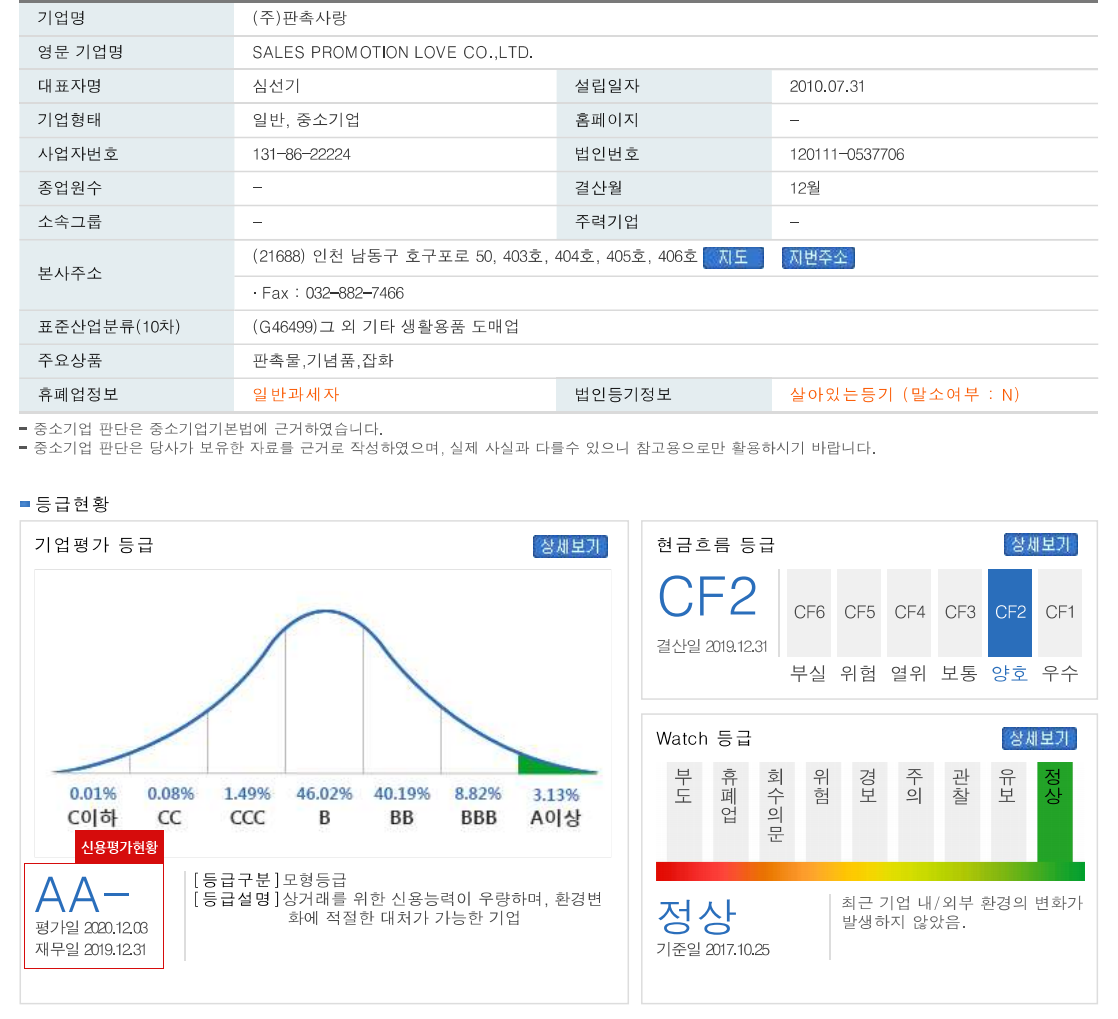Screen dimensions: 1118x1019
Task: Click the large 정상 status heading
Action: point(696,915)
